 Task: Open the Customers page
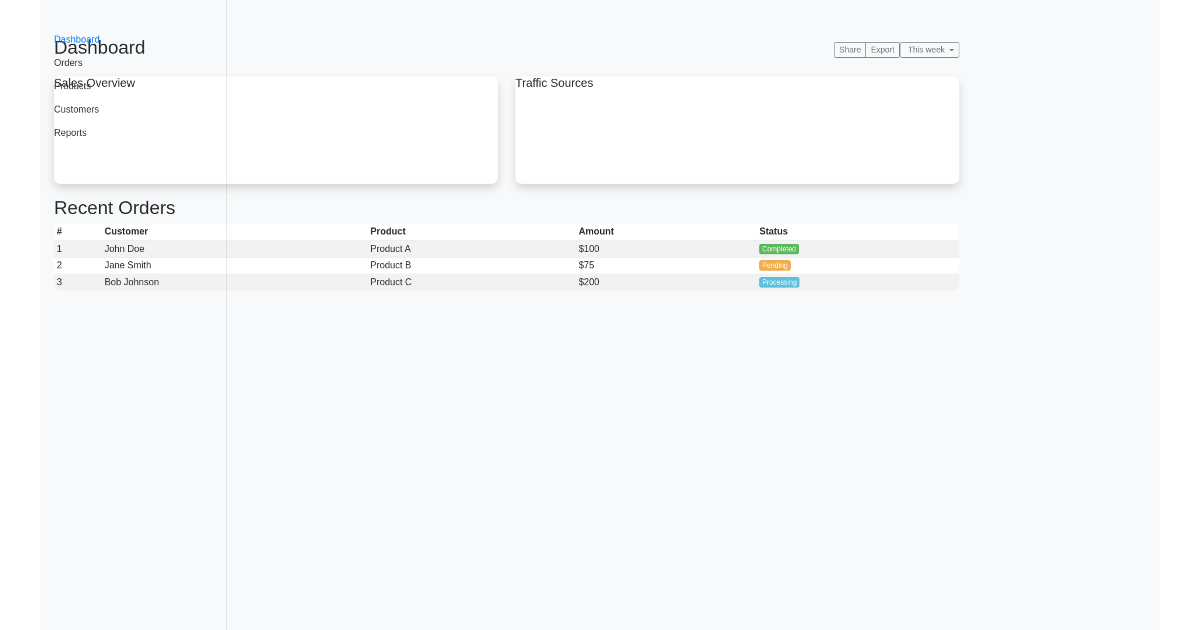click(x=76, y=109)
